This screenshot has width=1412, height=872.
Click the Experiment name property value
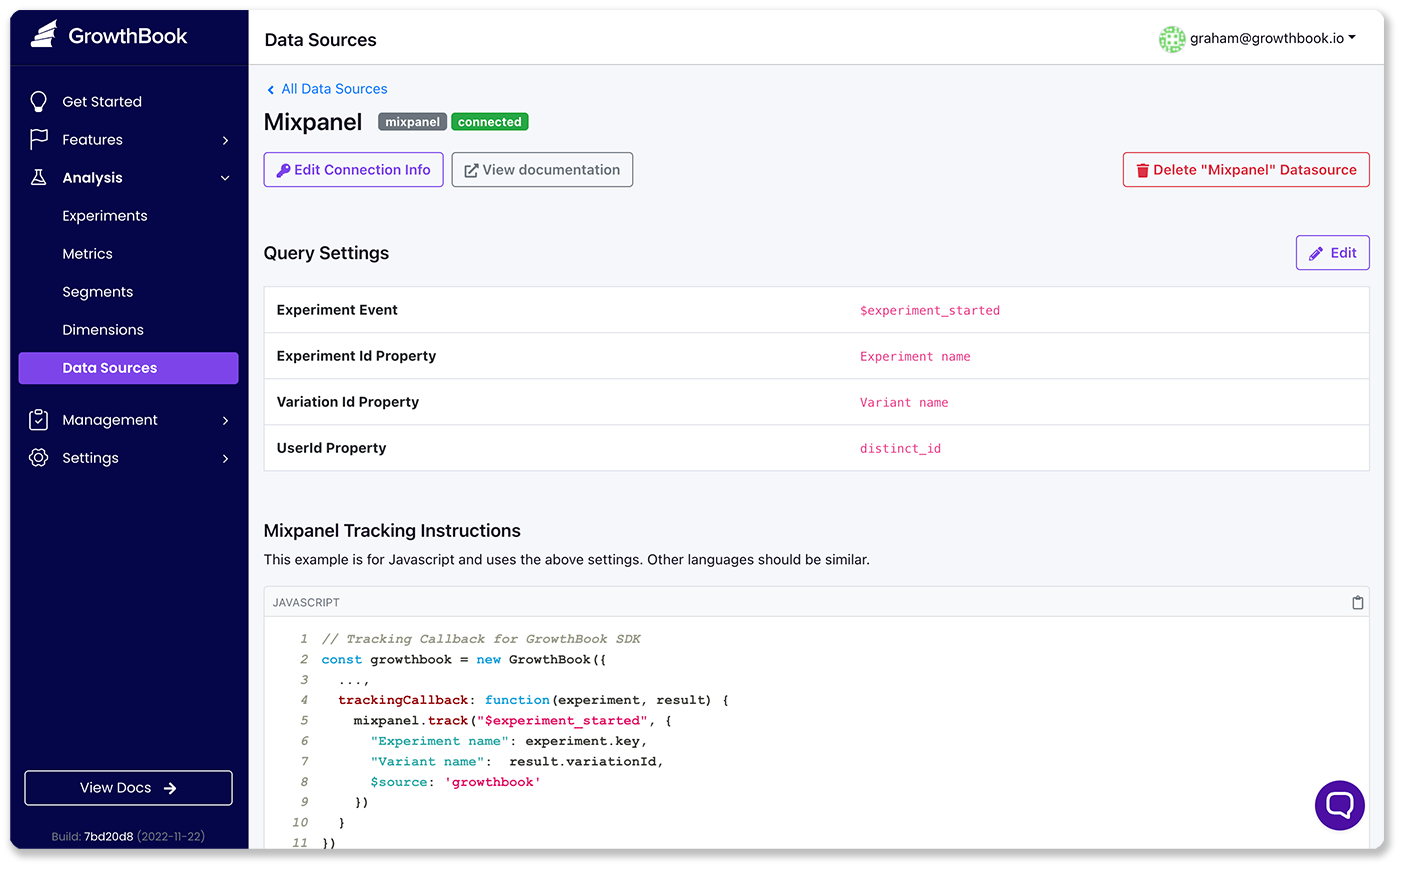[915, 356]
